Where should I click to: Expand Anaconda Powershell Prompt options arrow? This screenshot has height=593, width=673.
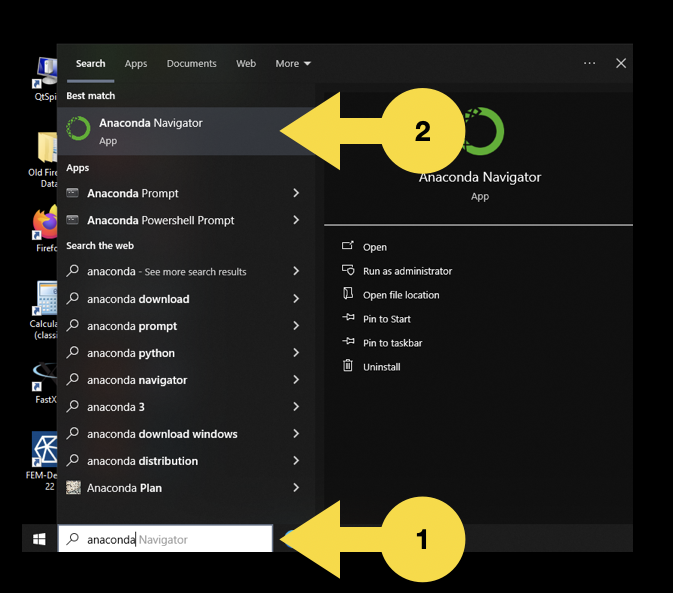296,220
